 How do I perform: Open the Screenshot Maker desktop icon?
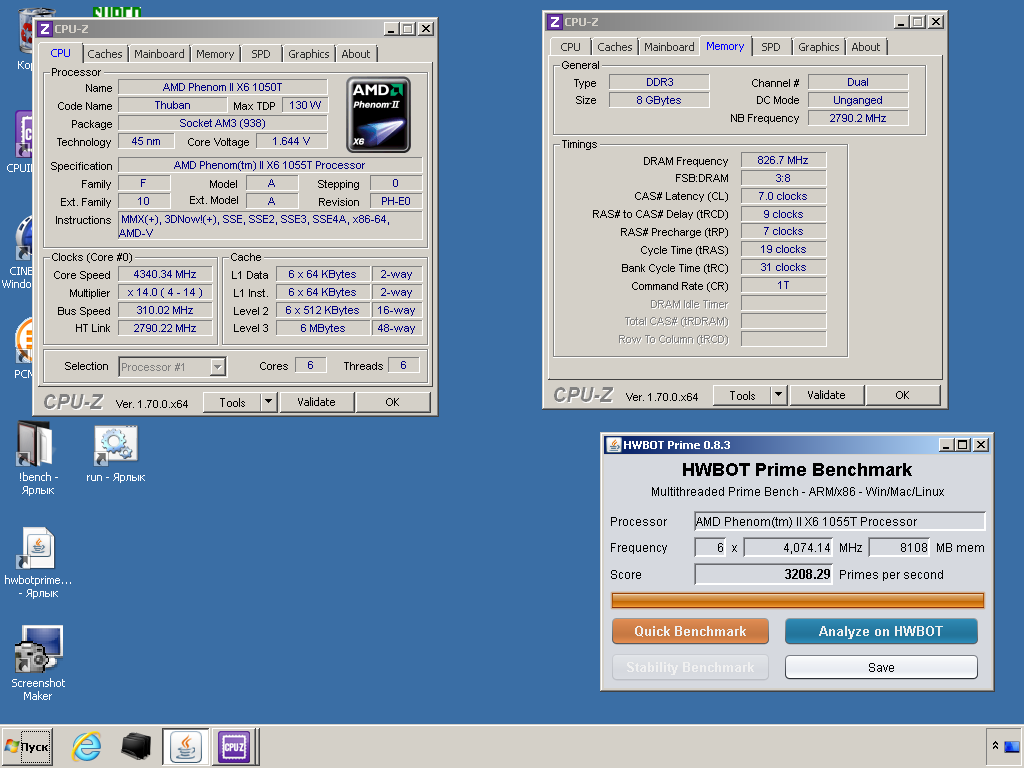coord(39,648)
